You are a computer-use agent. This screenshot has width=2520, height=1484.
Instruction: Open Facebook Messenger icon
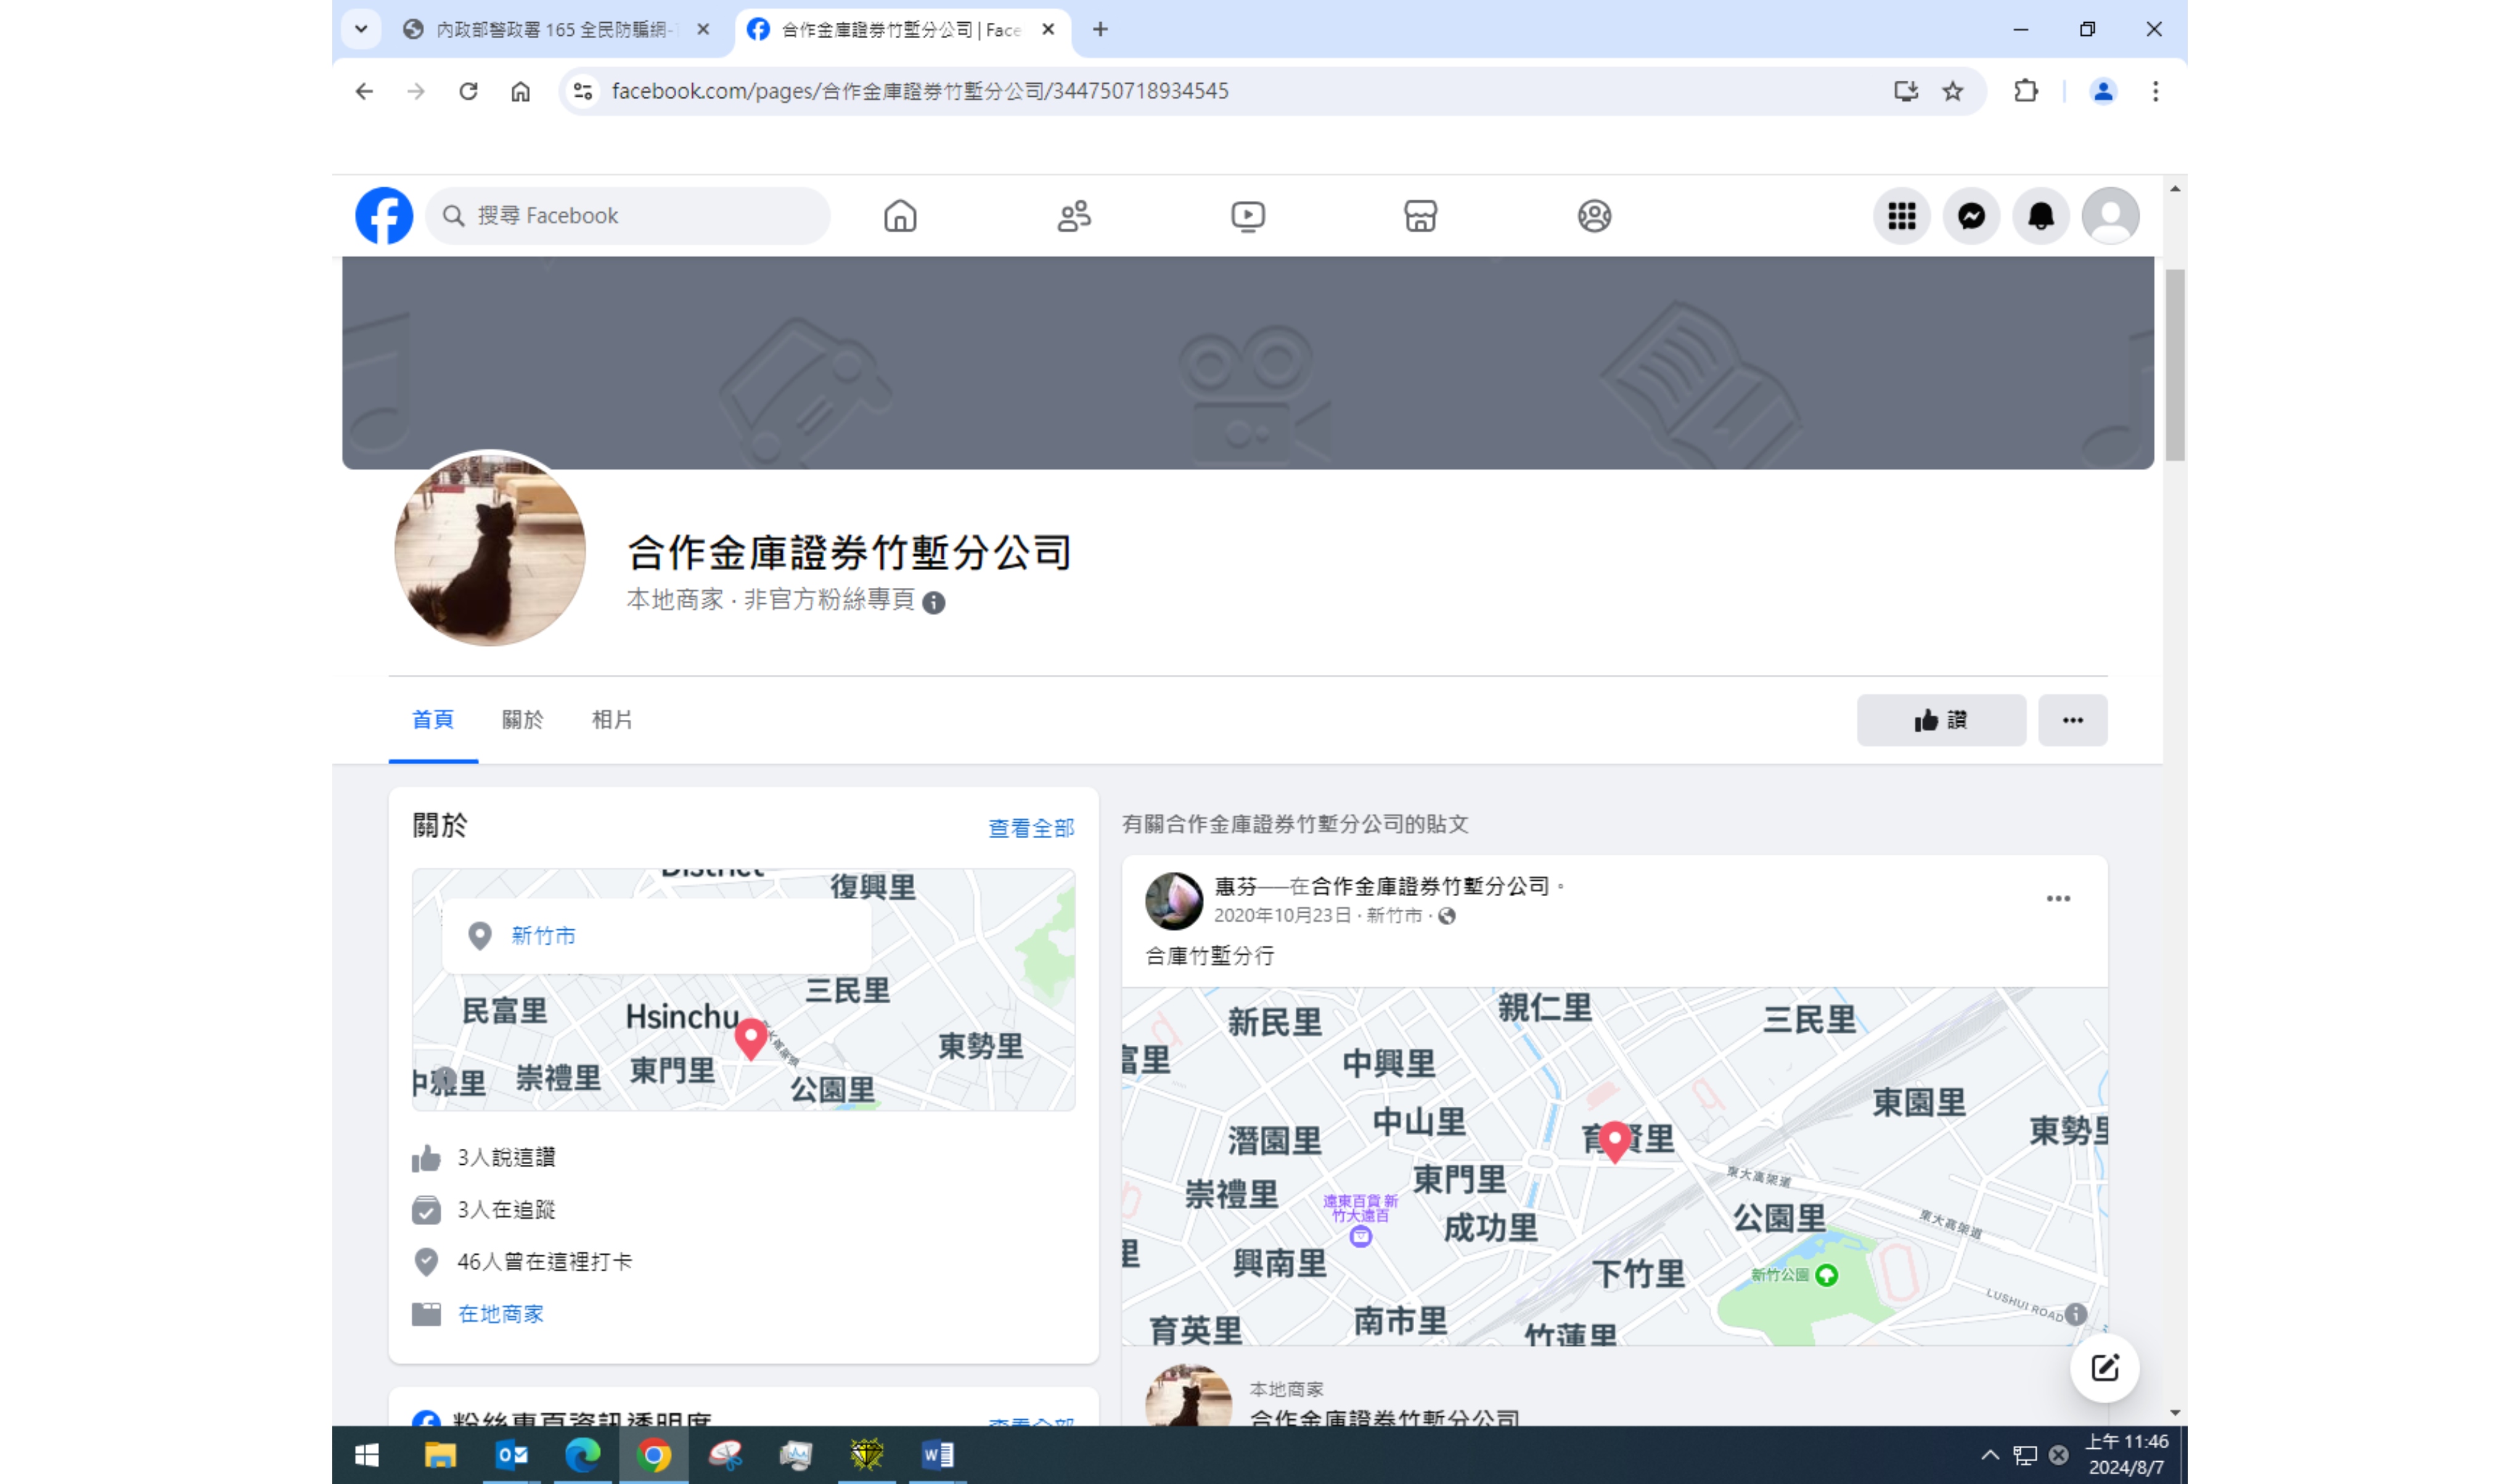pos(1971,216)
